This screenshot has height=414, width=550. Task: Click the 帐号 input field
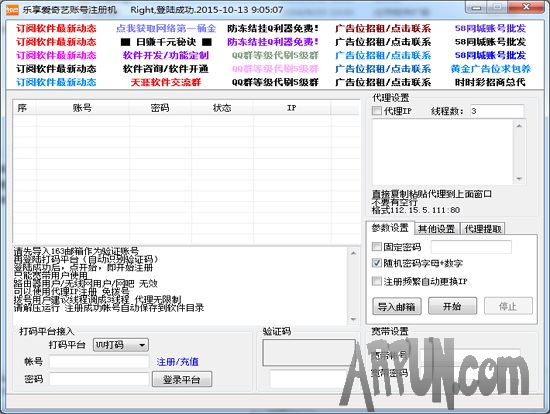pyautogui.click(x=99, y=362)
